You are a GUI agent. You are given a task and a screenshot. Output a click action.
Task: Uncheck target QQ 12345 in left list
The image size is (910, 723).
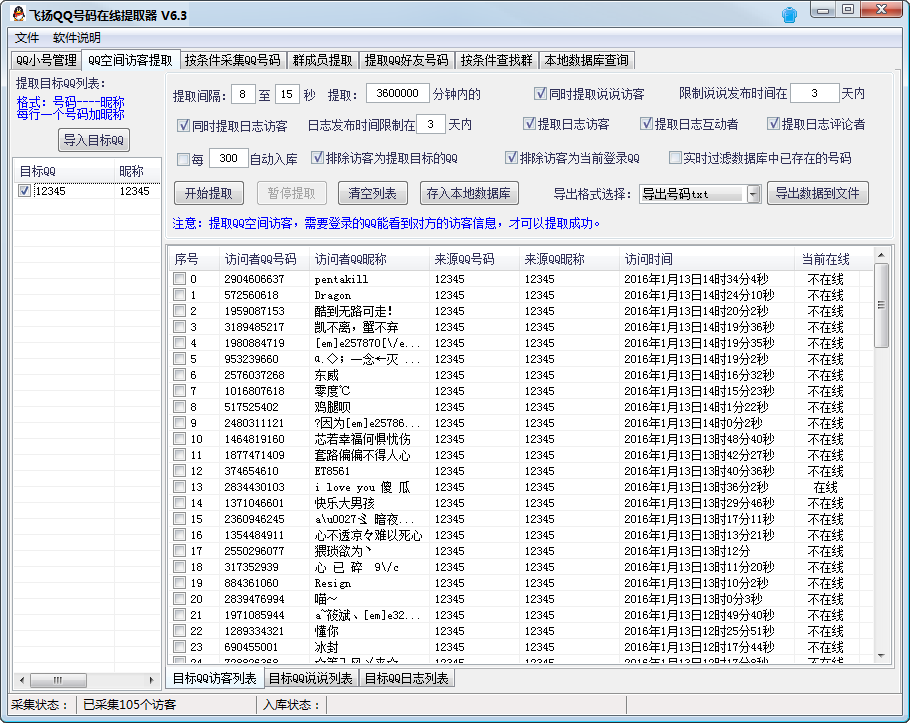point(24,191)
